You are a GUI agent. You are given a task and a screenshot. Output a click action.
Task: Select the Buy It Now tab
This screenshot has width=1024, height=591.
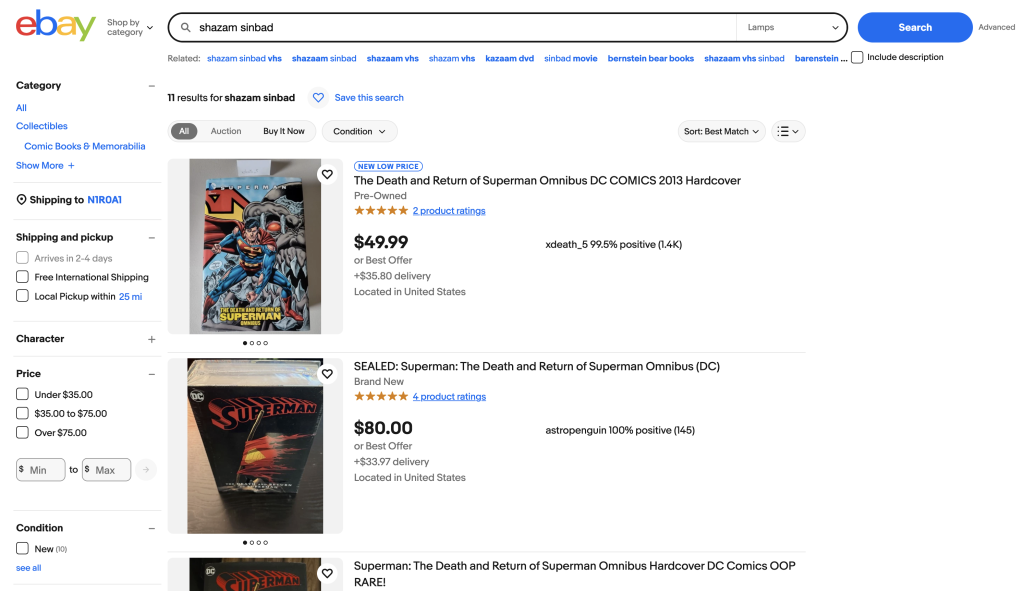pos(284,131)
